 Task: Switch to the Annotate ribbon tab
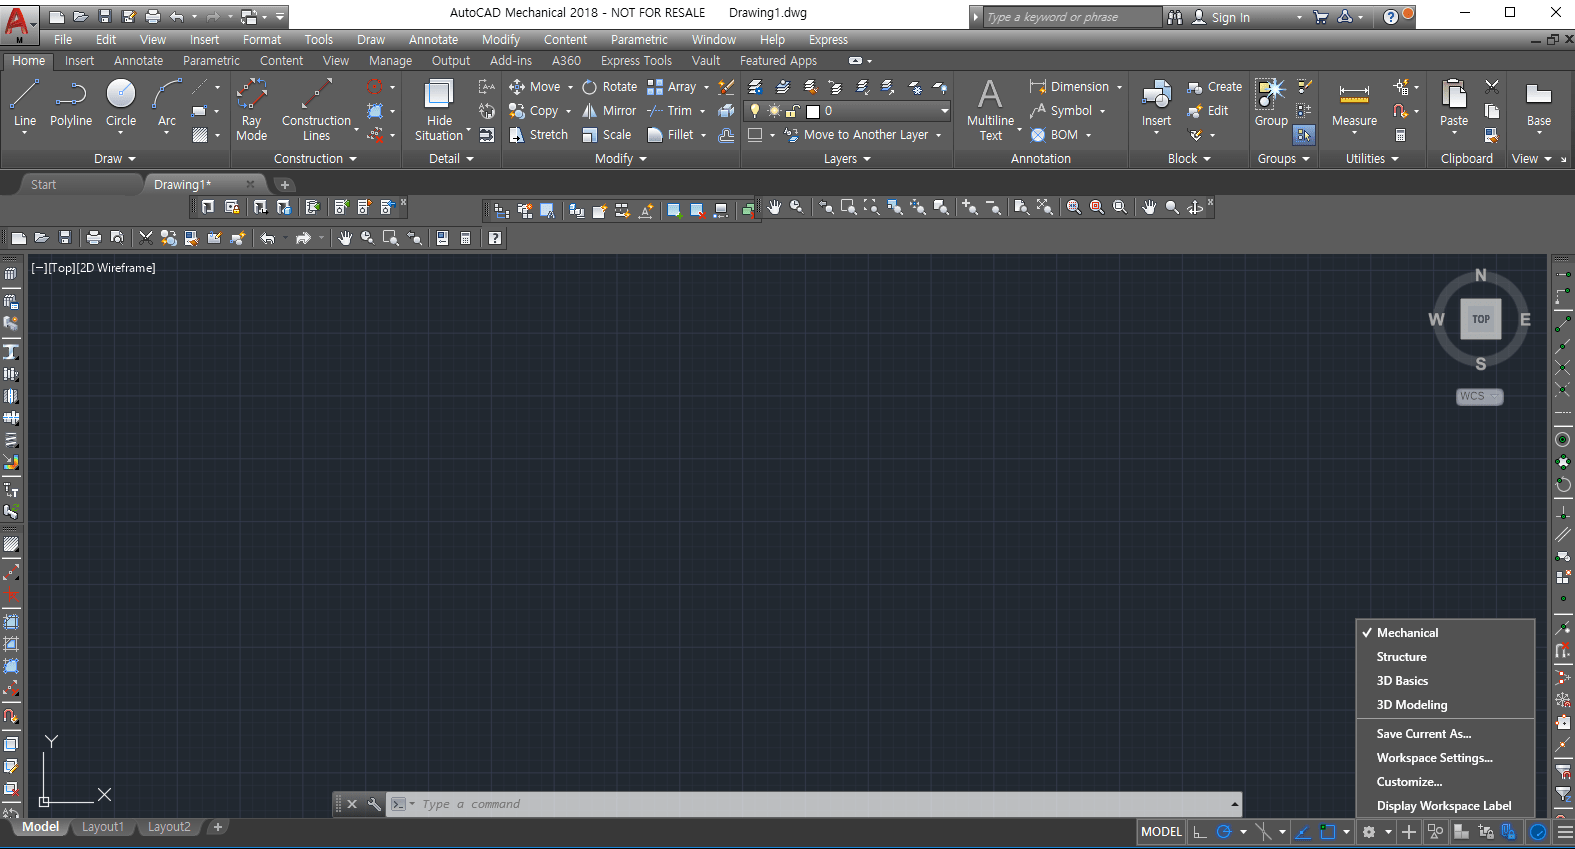click(x=138, y=61)
